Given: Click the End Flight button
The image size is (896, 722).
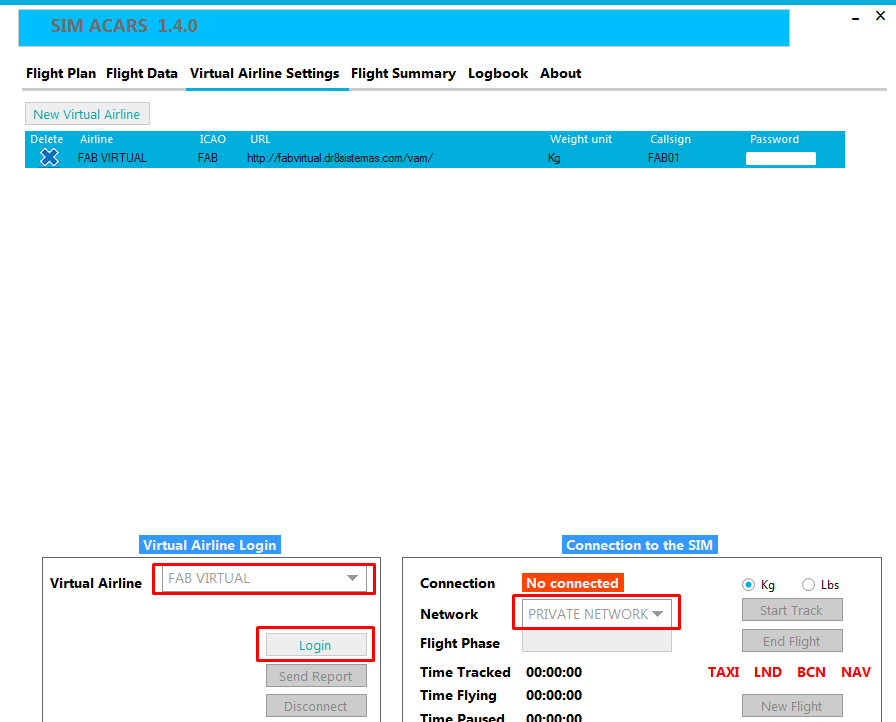Looking at the screenshot, I should tap(792, 641).
